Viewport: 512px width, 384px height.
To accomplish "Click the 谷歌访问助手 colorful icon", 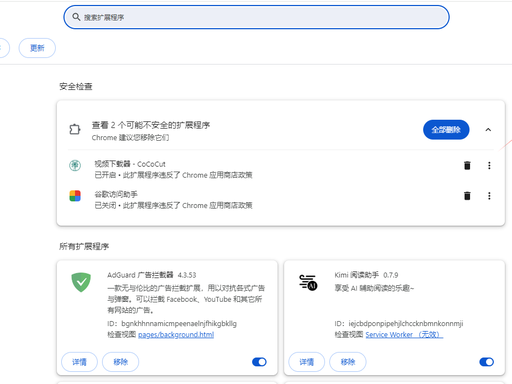I will [75, 196].
